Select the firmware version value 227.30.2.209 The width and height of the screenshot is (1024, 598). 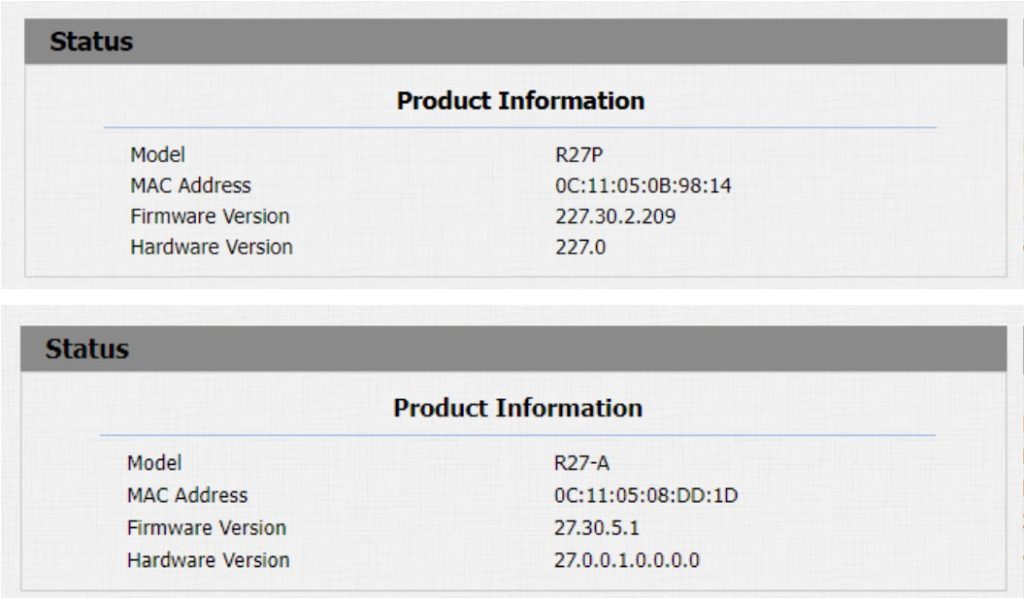click(x=615, y=216)
